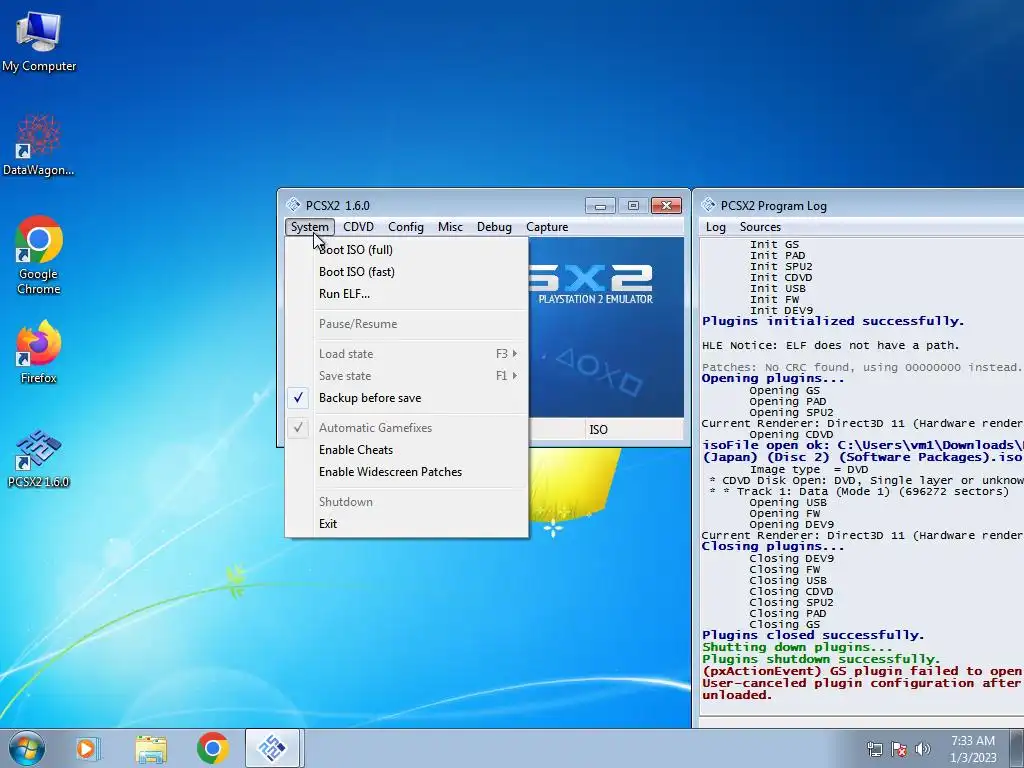
Task: Click the ISO status bar field
Action: 633,430
